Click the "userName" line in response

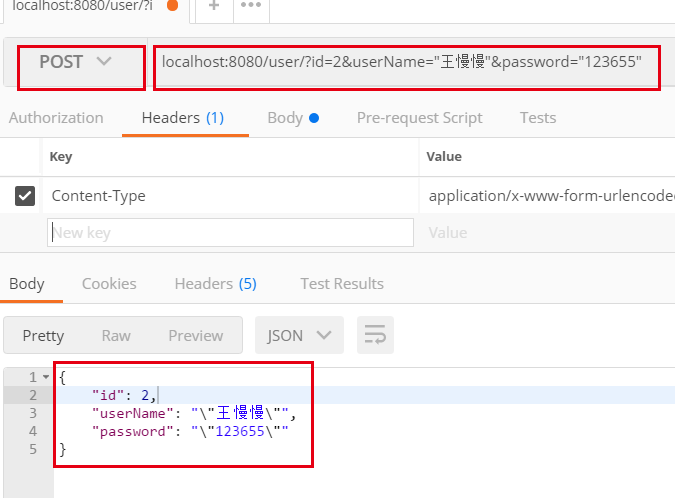[194, 413]
